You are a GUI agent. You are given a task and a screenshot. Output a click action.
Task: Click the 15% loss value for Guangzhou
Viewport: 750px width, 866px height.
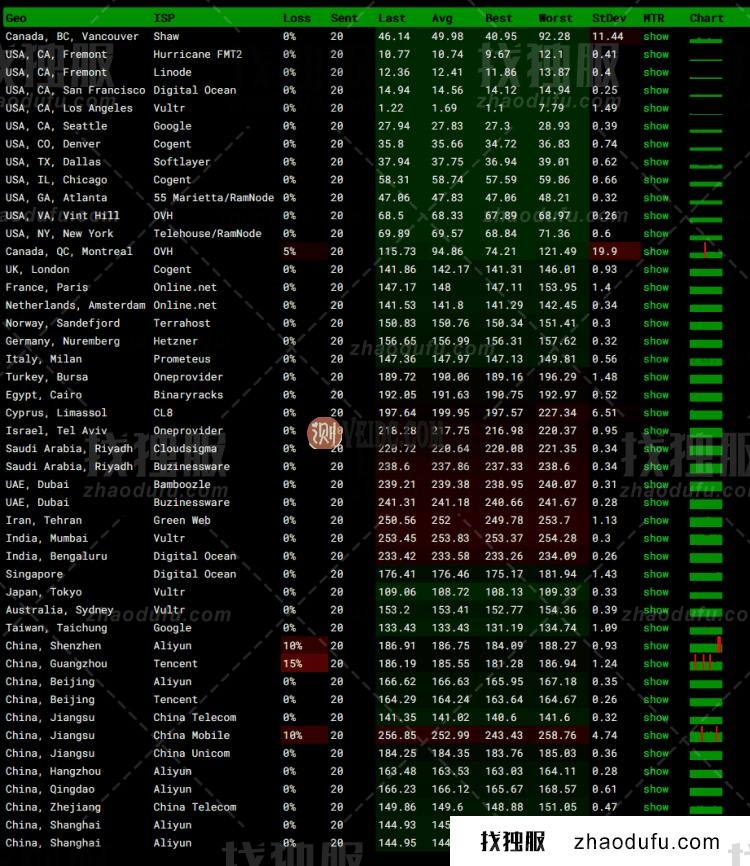[293, 663]
